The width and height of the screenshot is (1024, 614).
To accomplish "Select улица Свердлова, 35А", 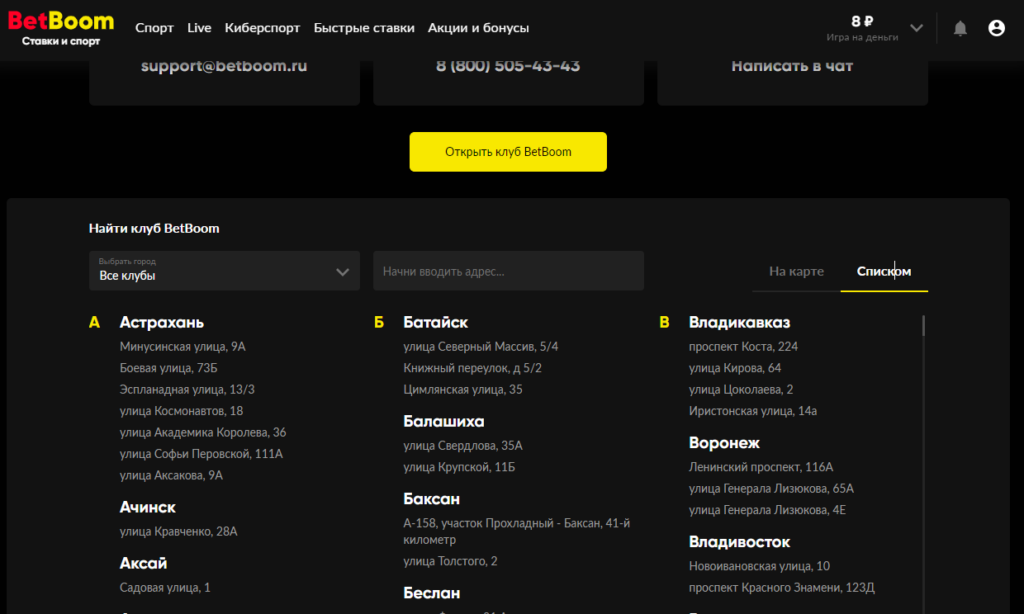I will (462, 446).
